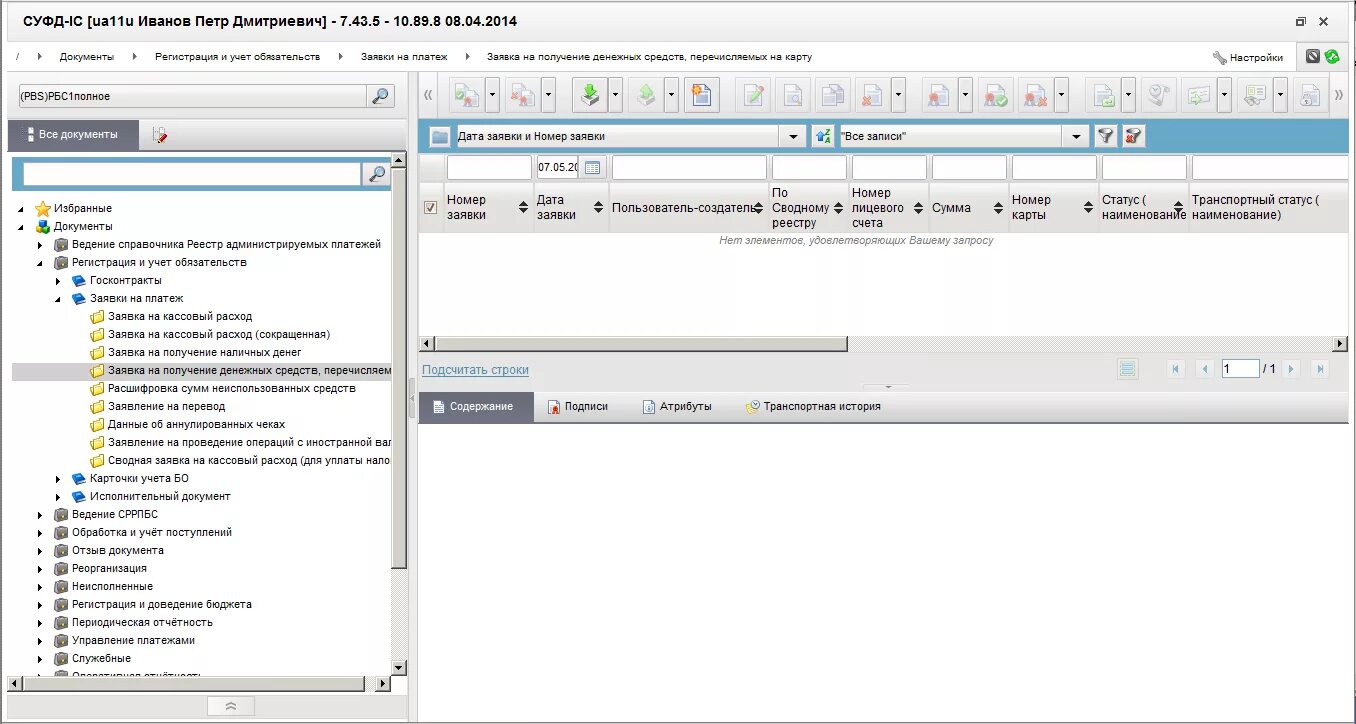This screenshot has height=724, width=1356.
Task: Click the dark square icon next to Настройки
Action: tap(1313, 57)
